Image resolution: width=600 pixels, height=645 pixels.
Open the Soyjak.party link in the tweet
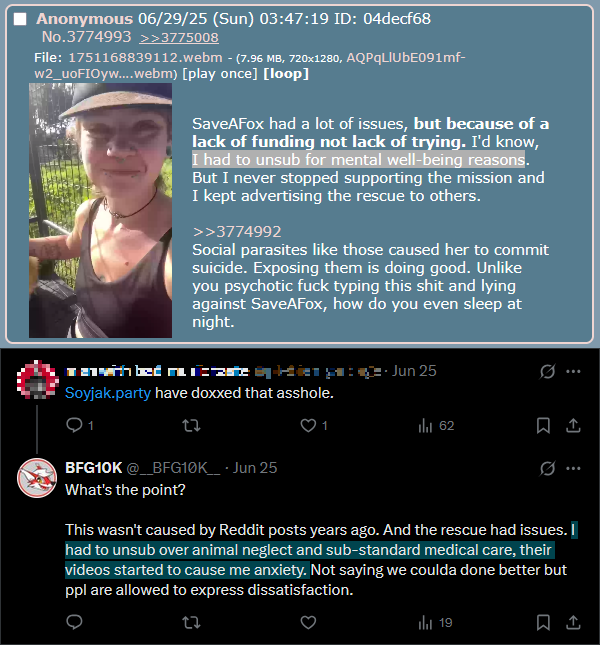coord(108,393)
